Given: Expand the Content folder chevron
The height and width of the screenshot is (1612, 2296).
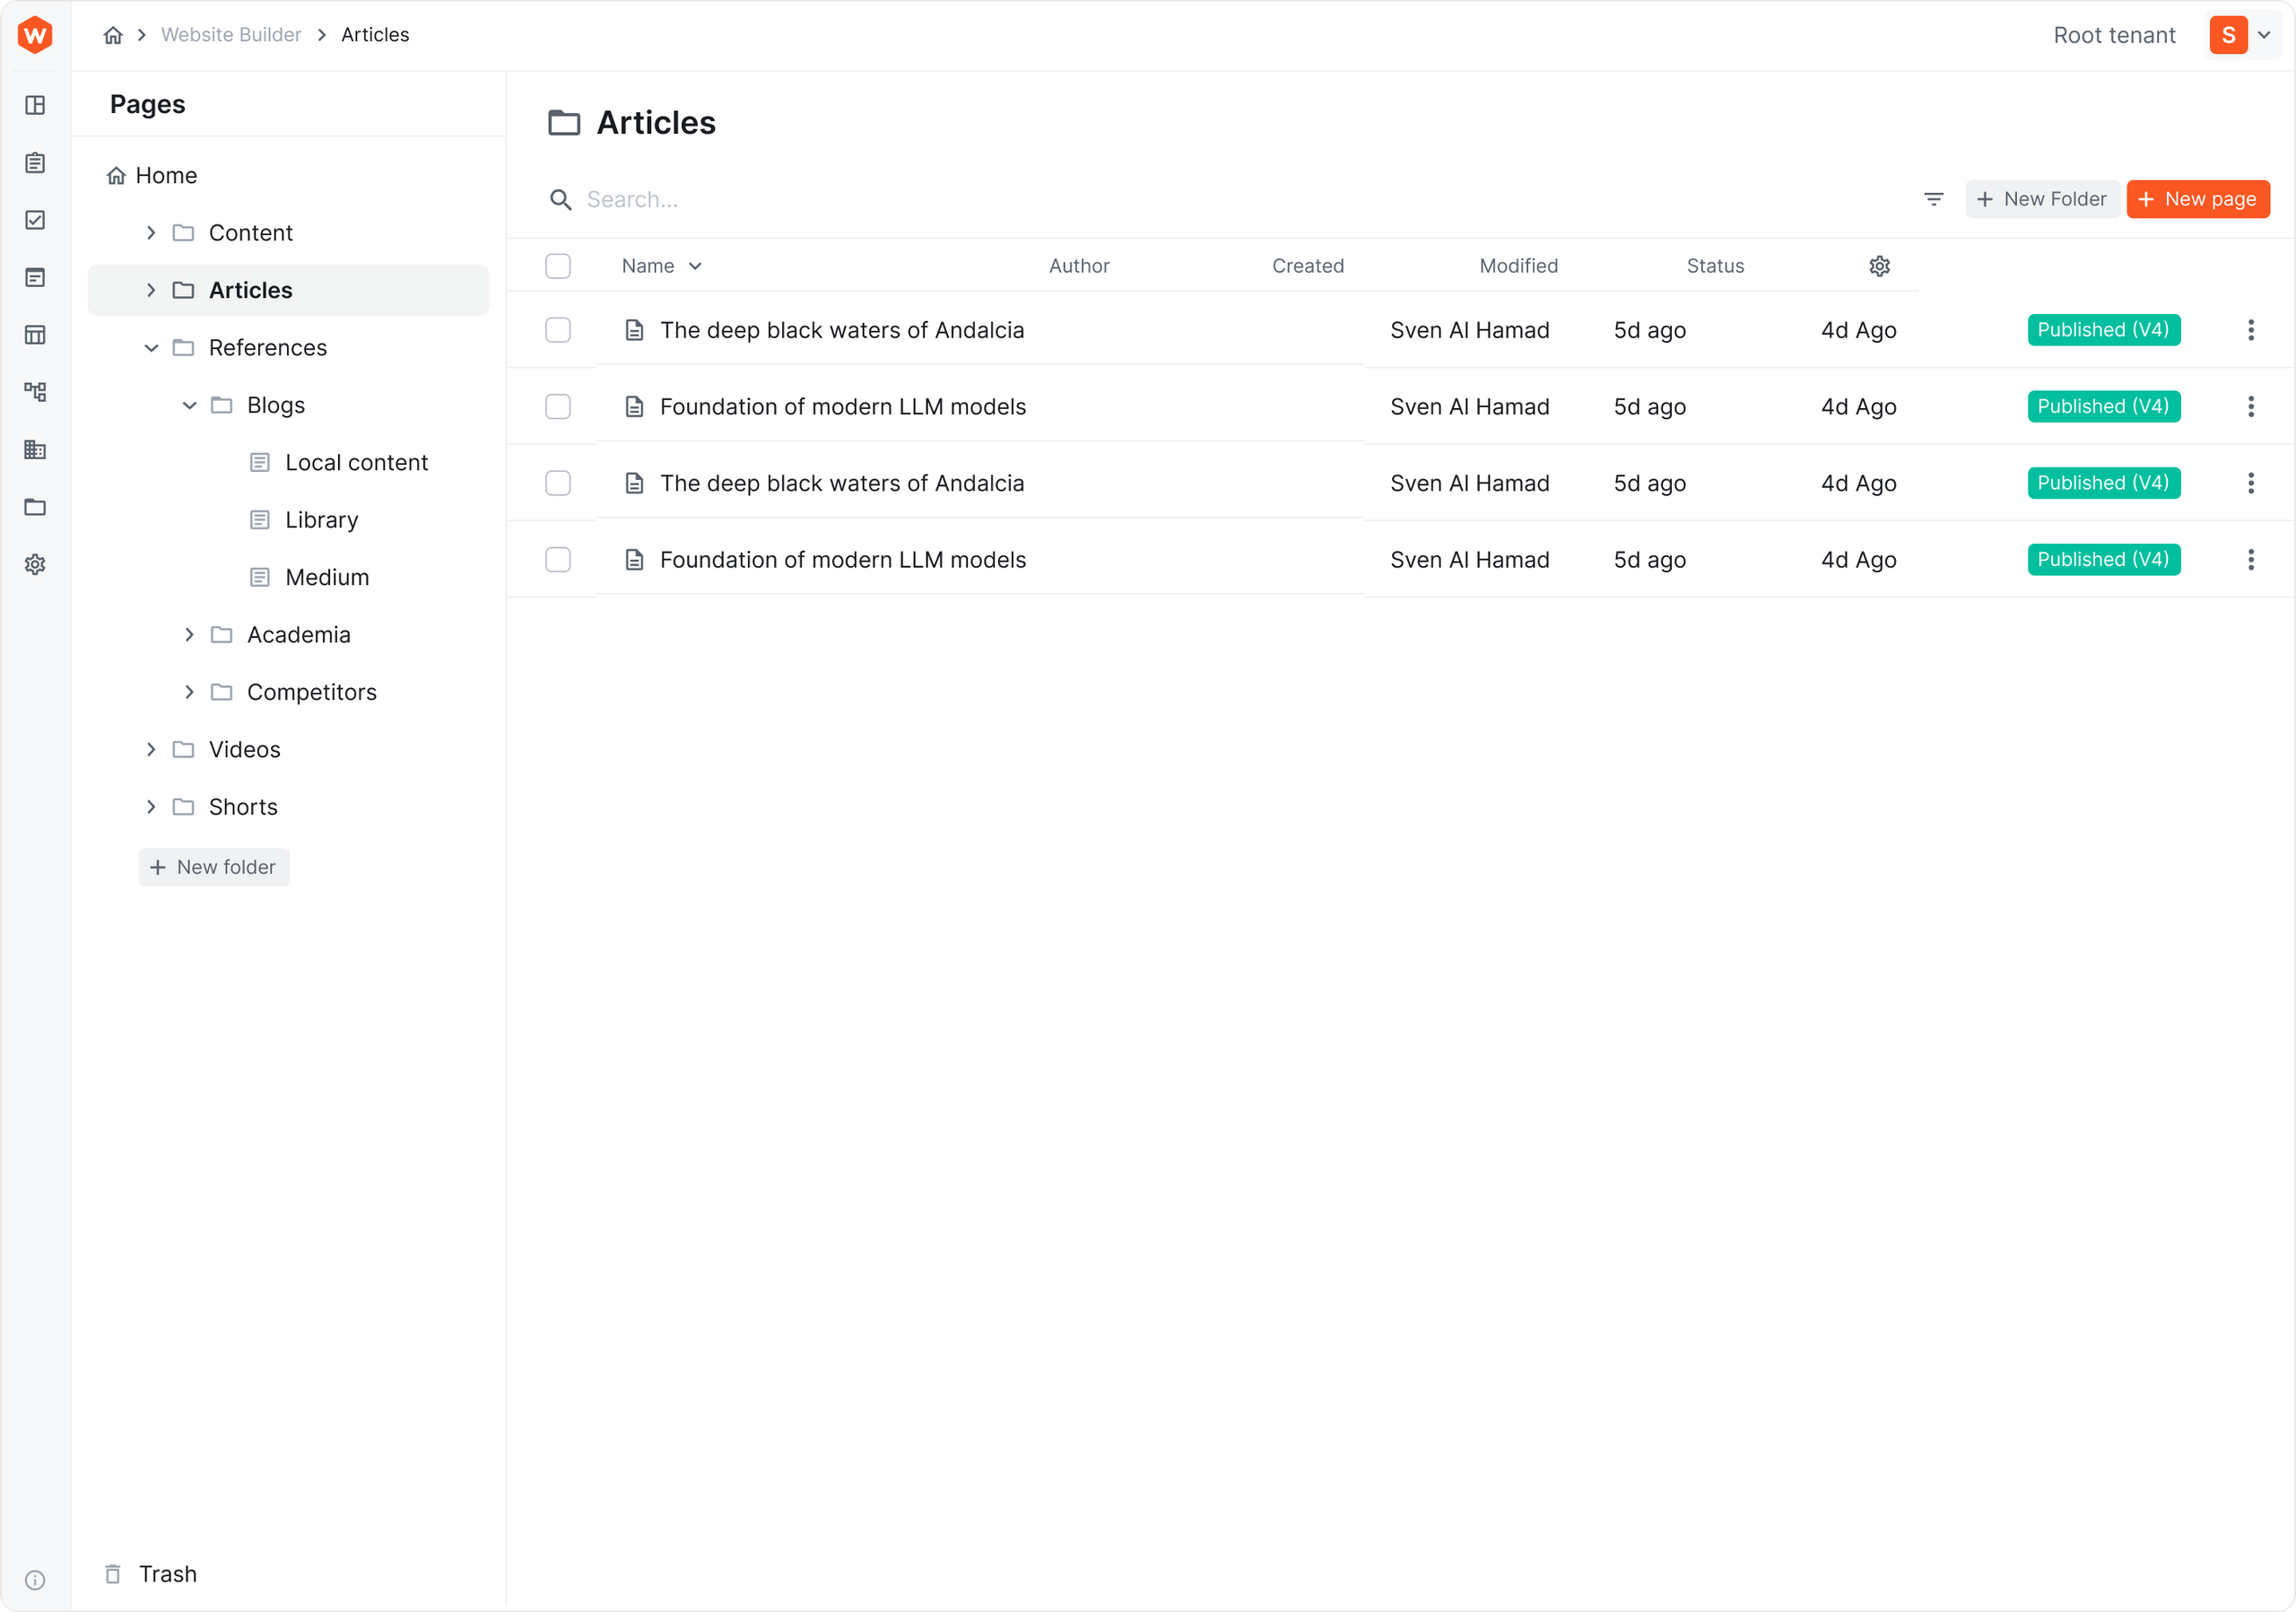Looking at the screenshot, I should click(x=151, y=233).
